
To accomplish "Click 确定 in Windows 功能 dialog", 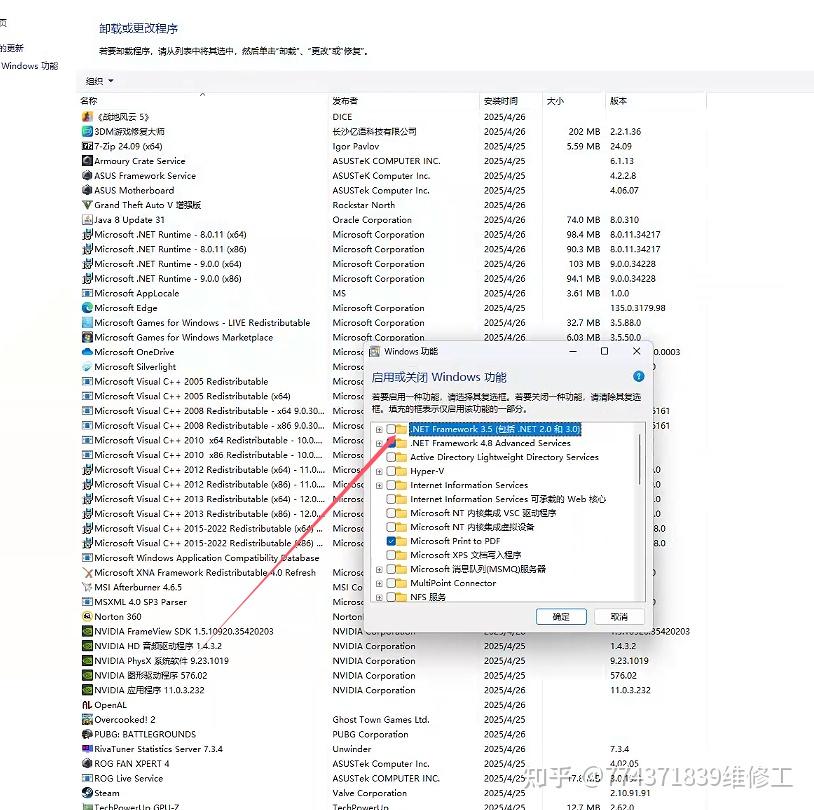I will (561, 617).
